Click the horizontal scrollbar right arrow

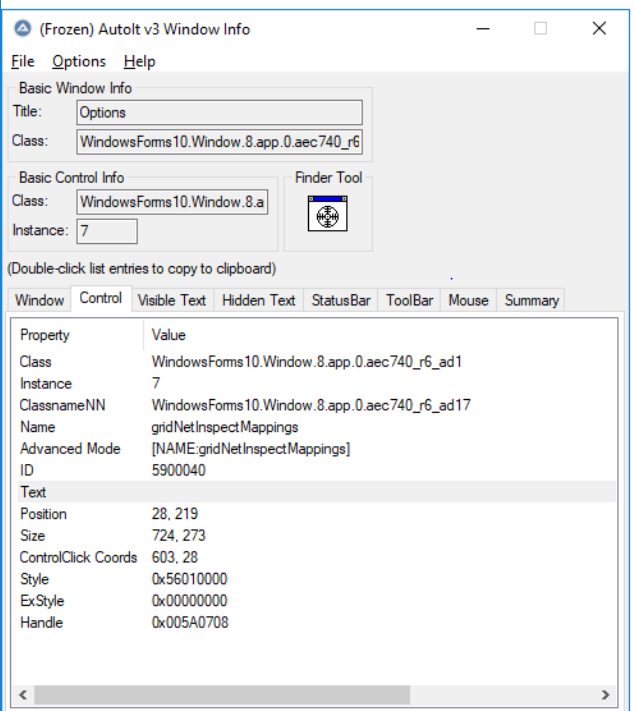coord(605,695)
